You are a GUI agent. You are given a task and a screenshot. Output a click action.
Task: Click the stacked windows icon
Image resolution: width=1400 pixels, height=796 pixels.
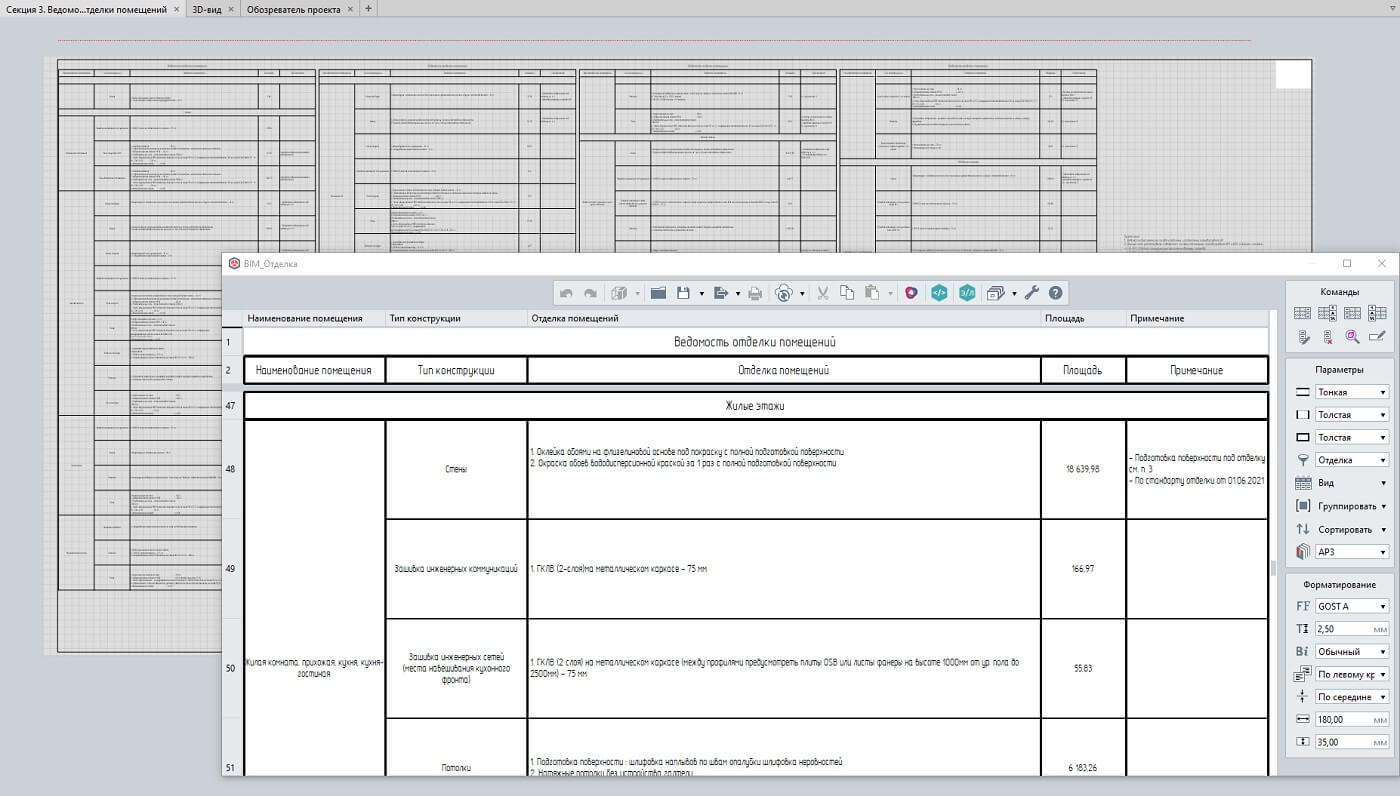point(995,293)
